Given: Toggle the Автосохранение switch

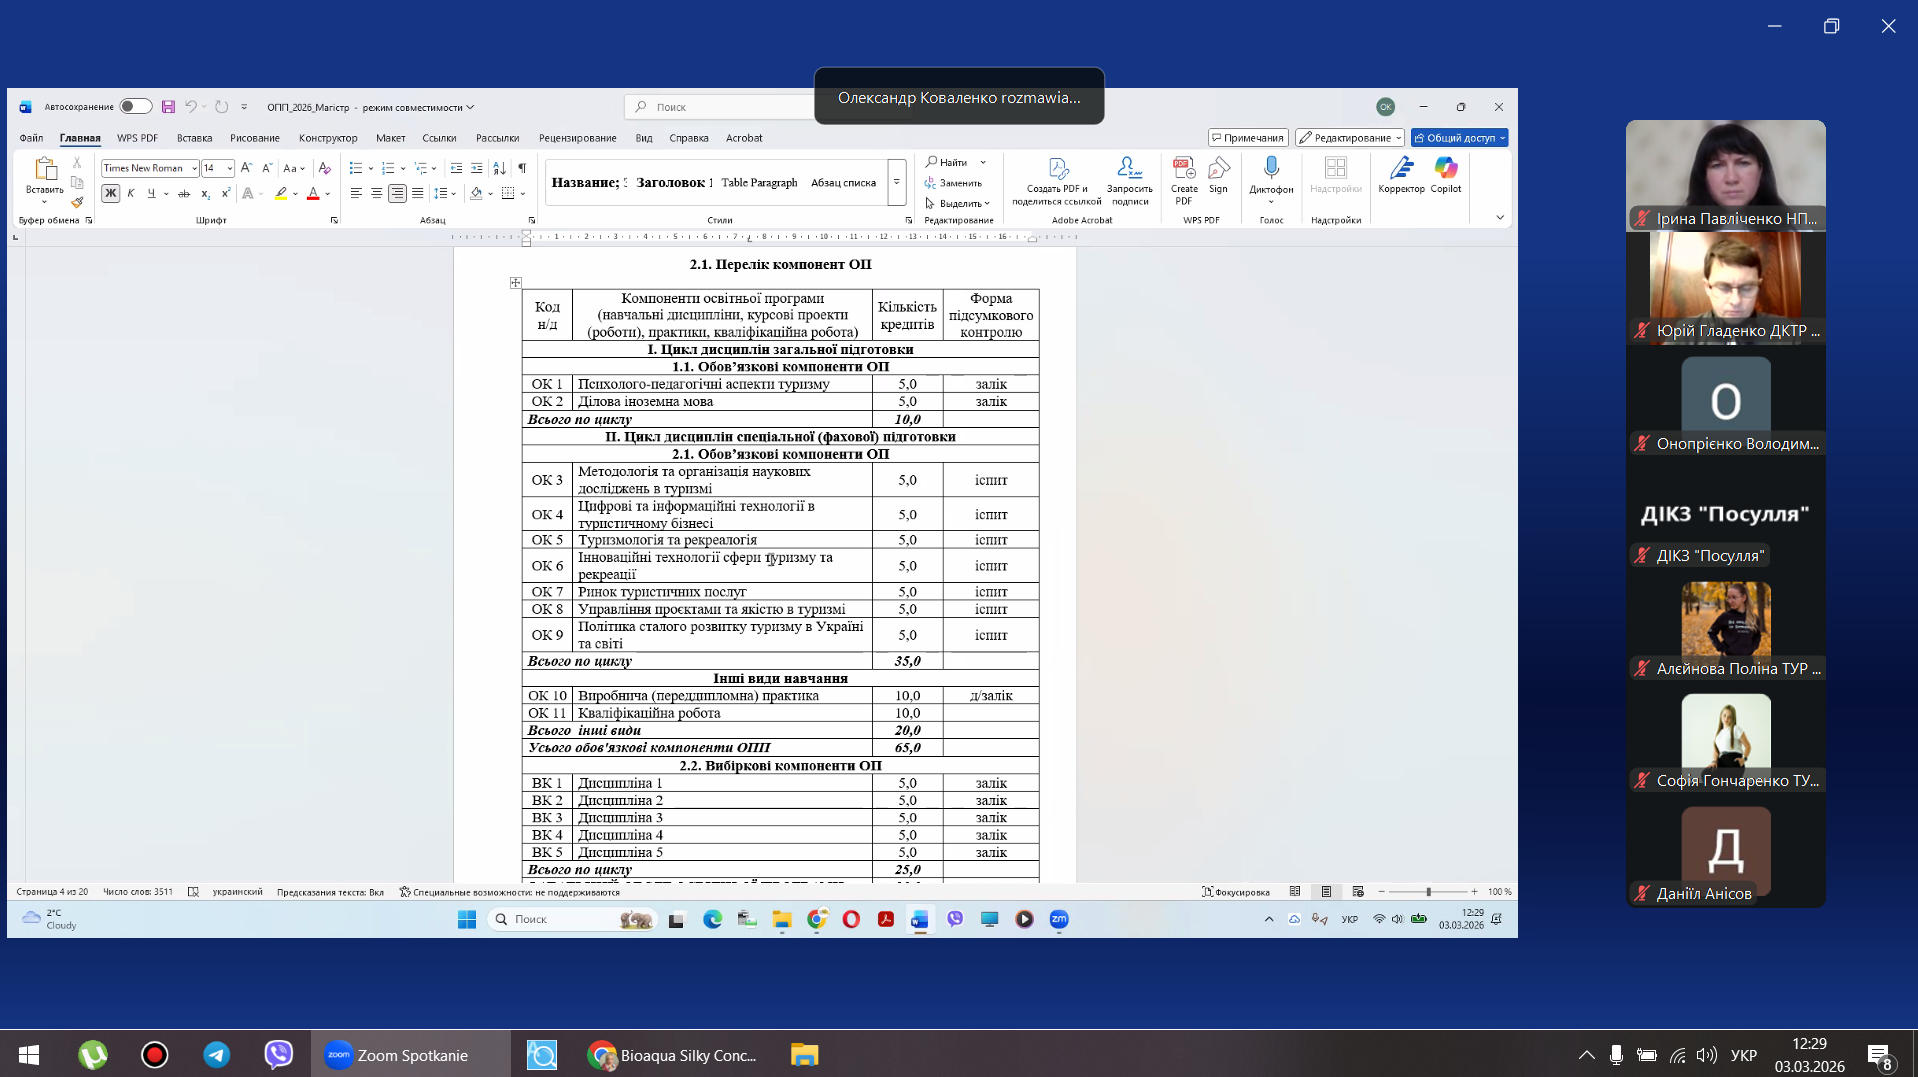Looking at the screenshot, I should point(135,107).
